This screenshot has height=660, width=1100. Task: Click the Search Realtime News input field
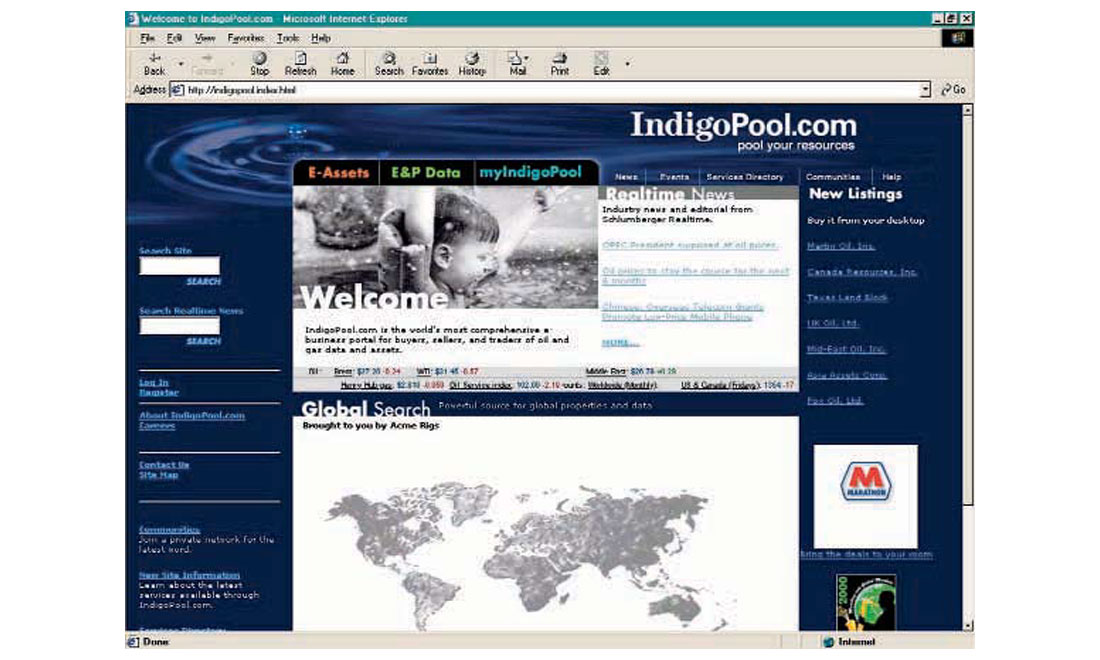[180, 325]
